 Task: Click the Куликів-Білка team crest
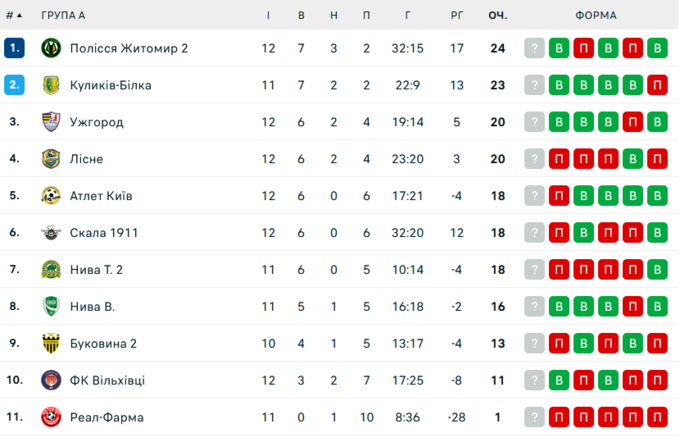(51, 85)
